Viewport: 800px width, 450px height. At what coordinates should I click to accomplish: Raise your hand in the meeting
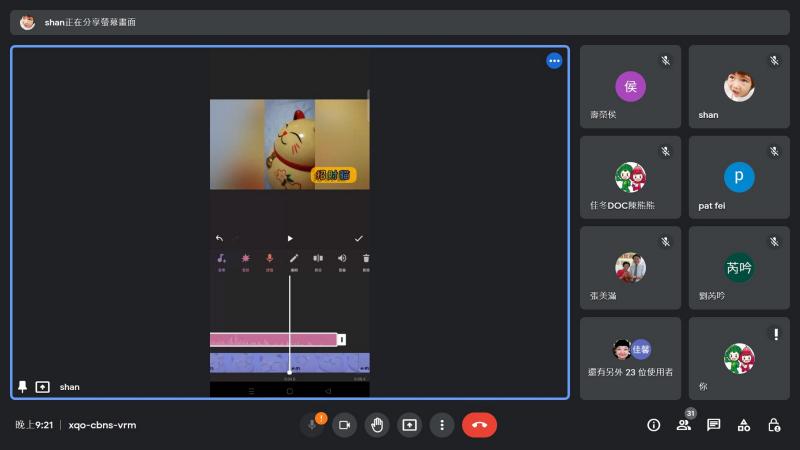click(377, 425)
